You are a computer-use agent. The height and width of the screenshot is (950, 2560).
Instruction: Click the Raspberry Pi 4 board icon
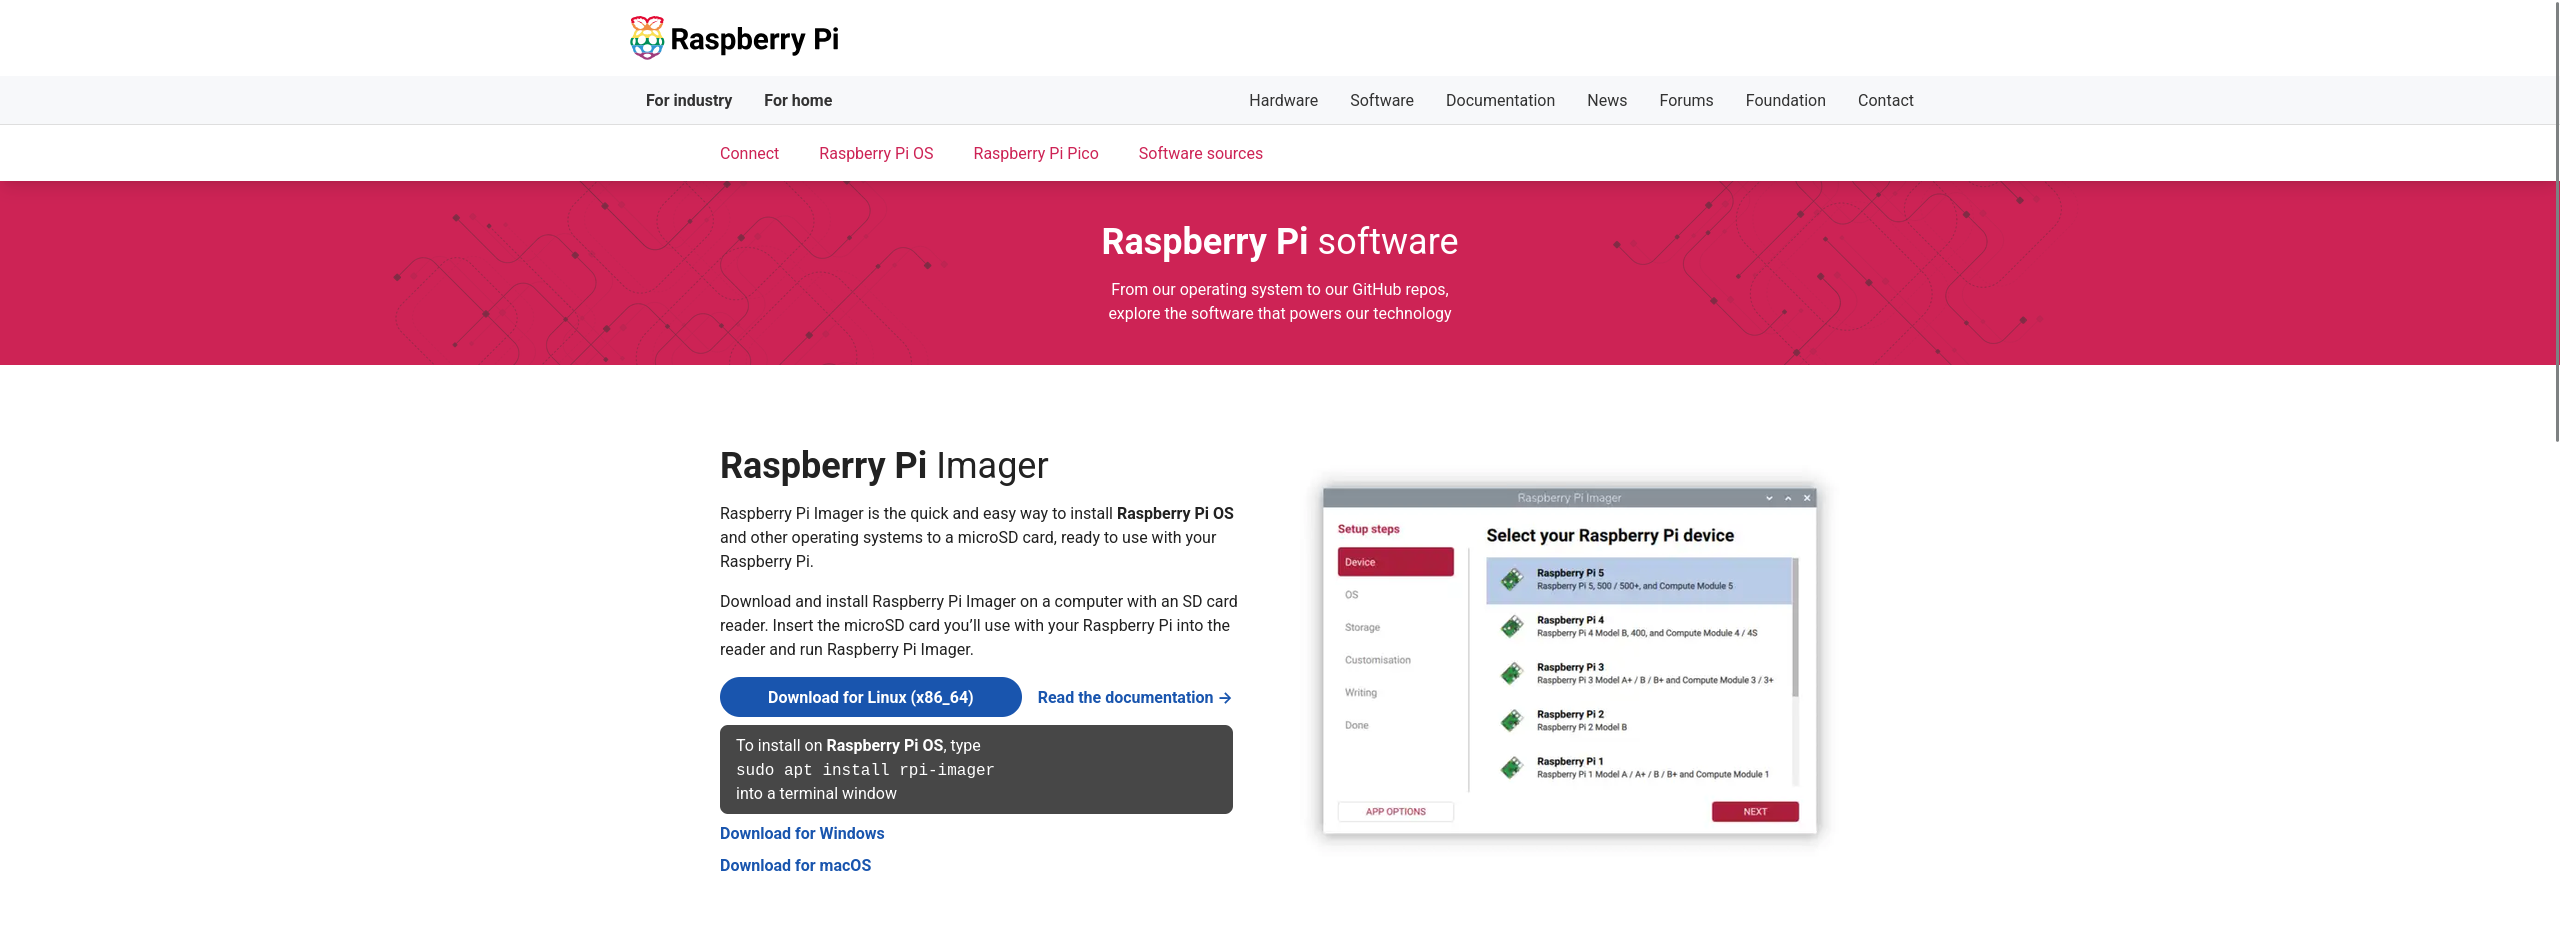pos(1511,627)
